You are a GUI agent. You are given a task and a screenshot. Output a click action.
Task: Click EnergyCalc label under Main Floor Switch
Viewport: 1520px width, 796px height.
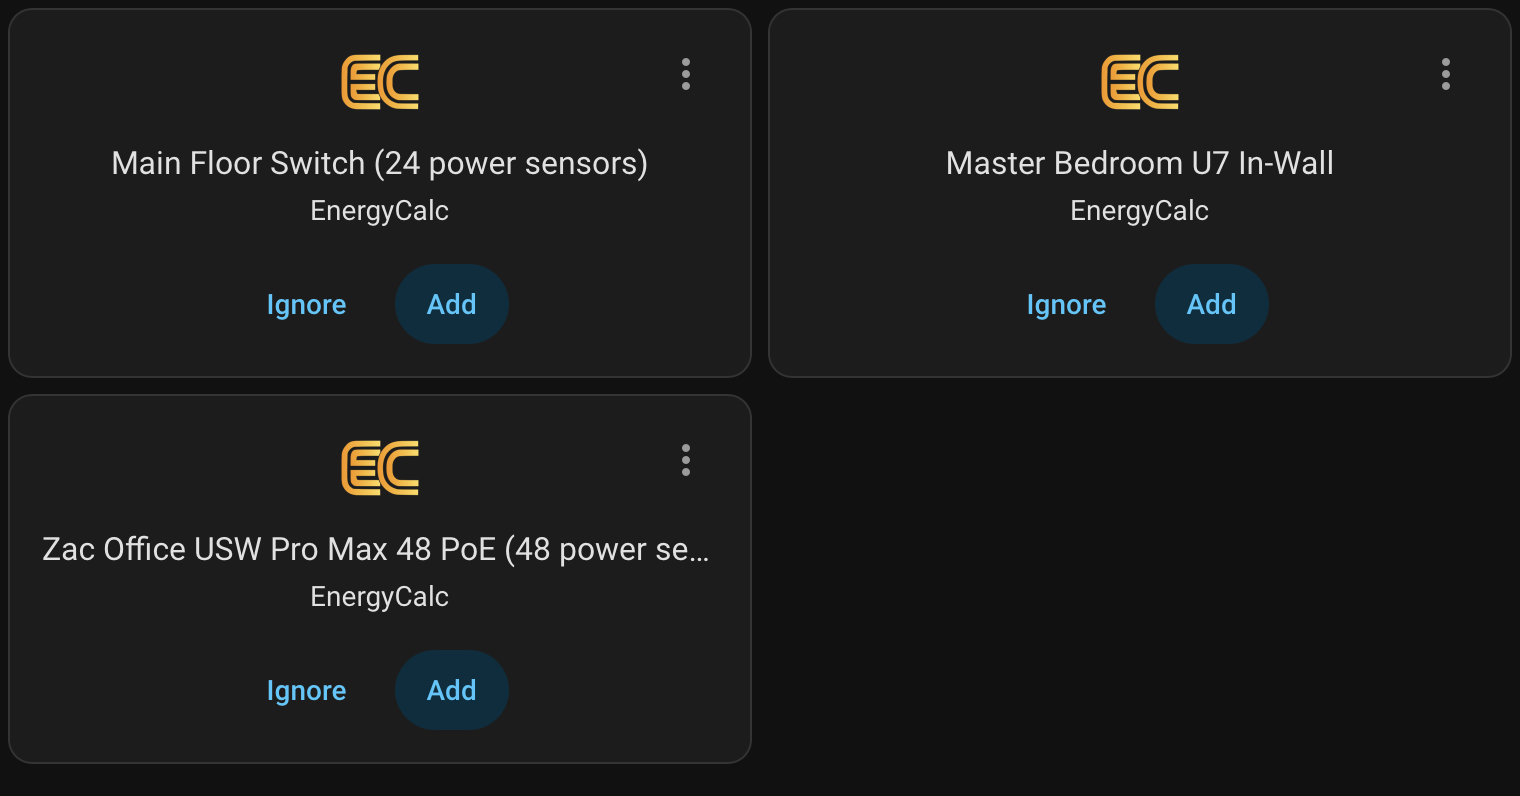coord(380,210)
